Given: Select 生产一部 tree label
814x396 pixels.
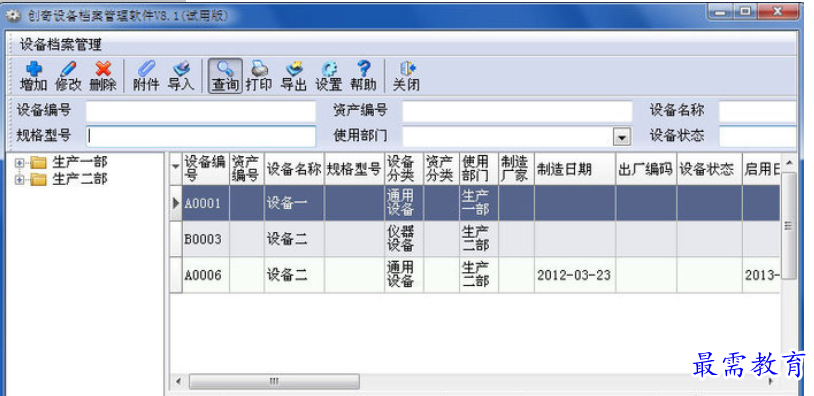Looking at the screenshot, I should click(x=79, y=163).
